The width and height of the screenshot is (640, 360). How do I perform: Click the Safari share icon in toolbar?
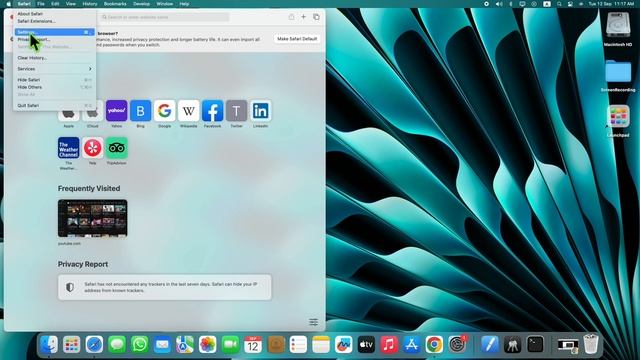tap(291, 17)
